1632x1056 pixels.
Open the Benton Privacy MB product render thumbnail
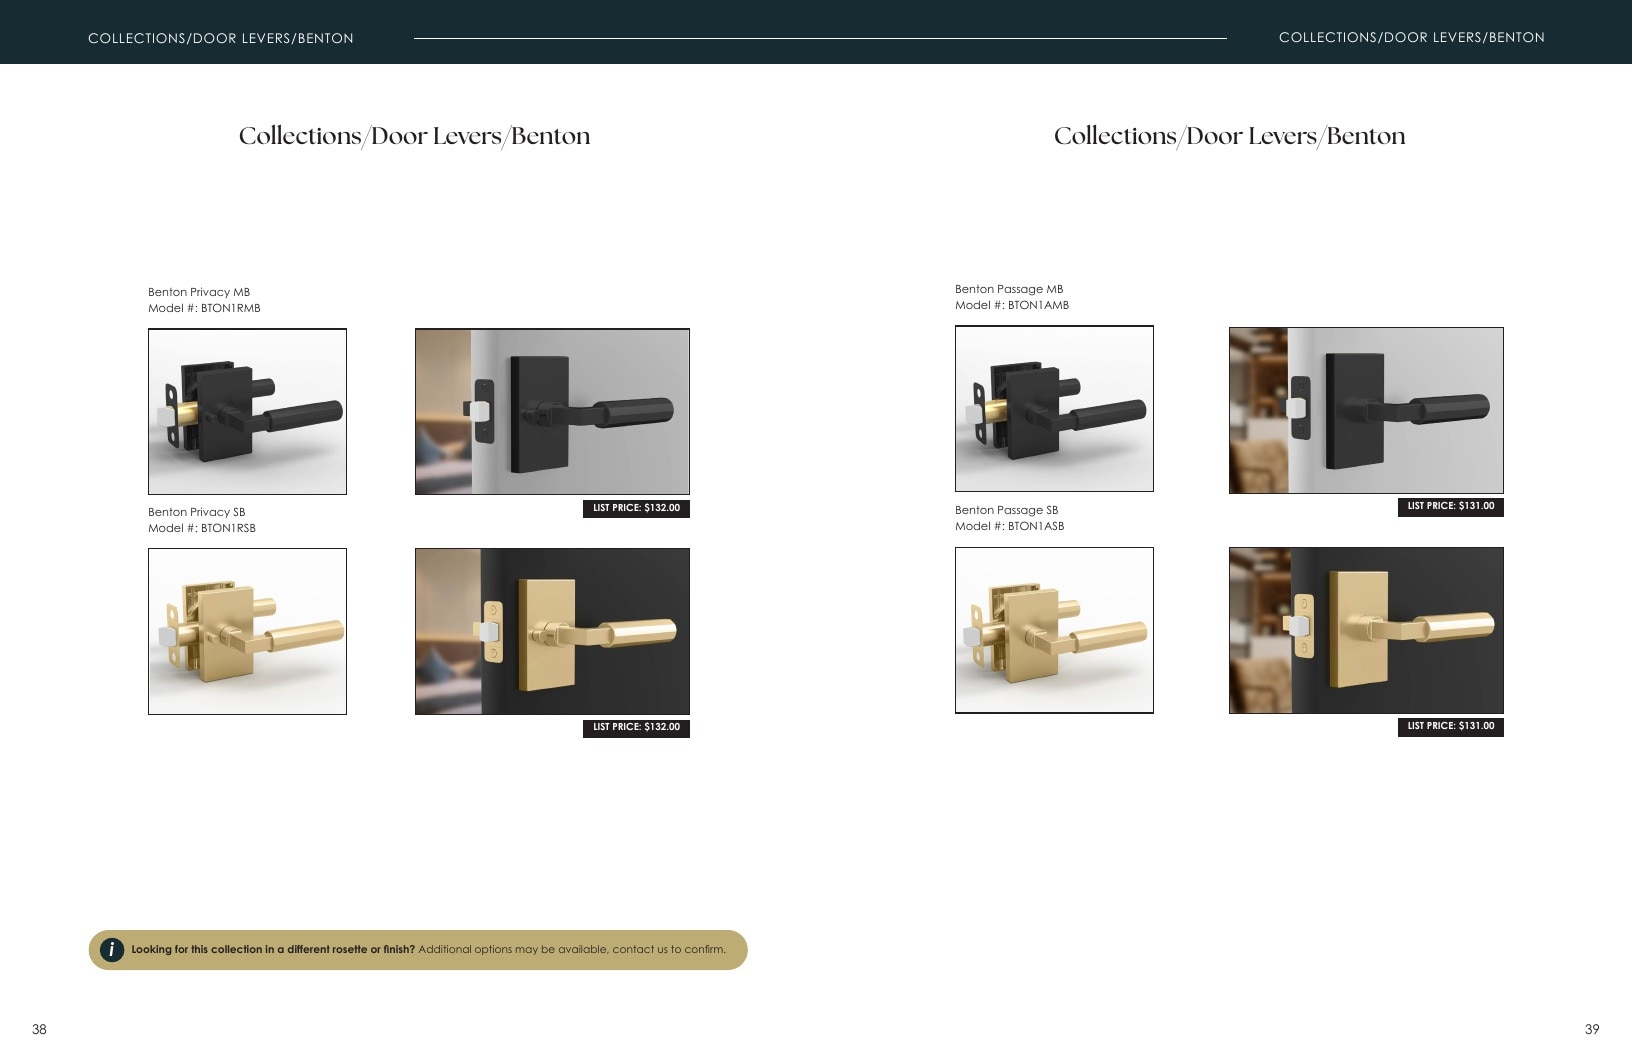coord(247,411)
